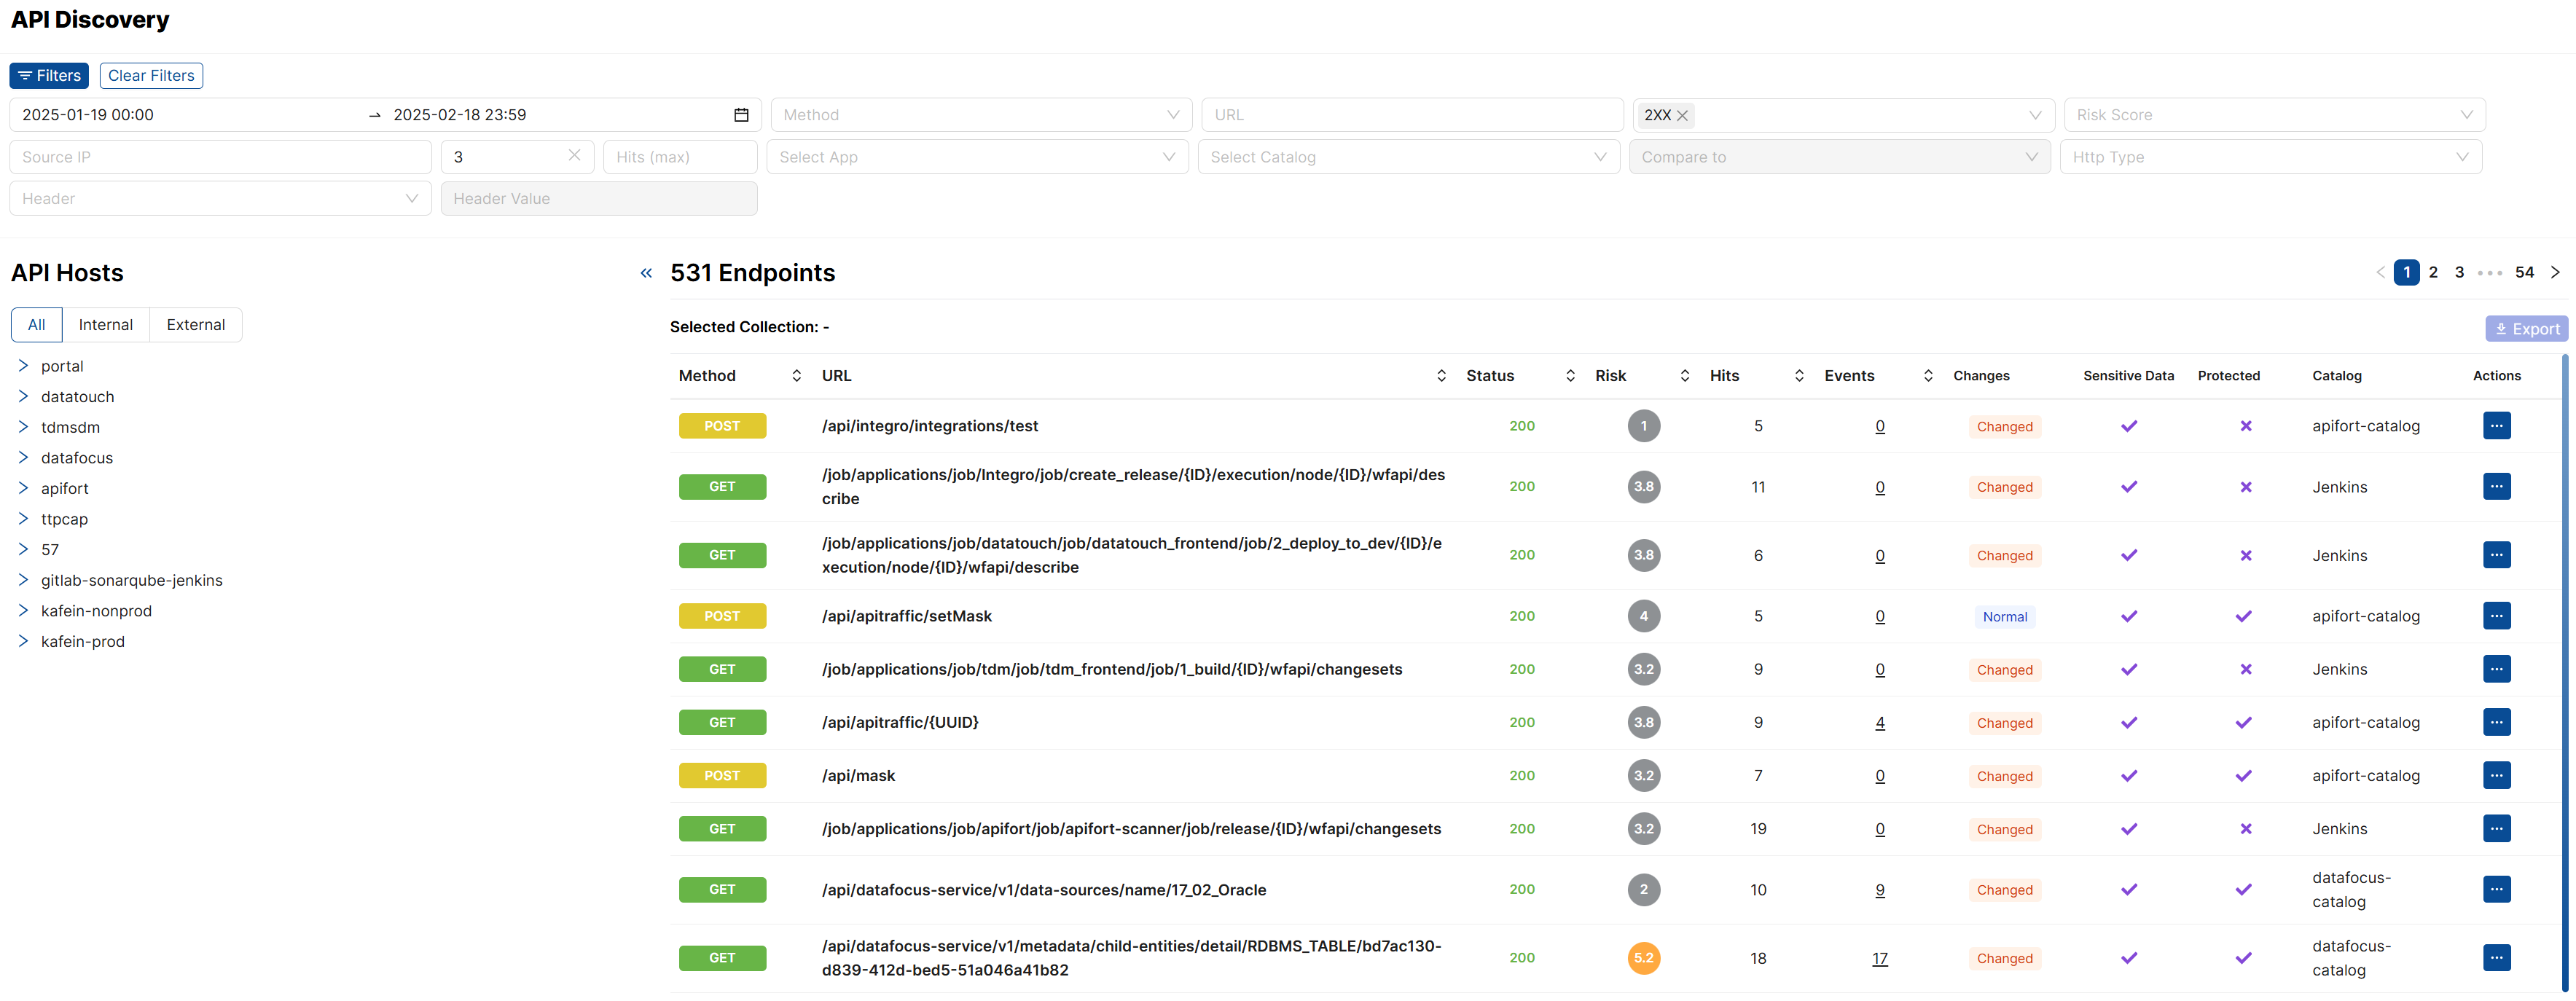This screenshot has width=2576, height=1001.
Task: Open events count 17 link
Action: [x=1879, y=958]
